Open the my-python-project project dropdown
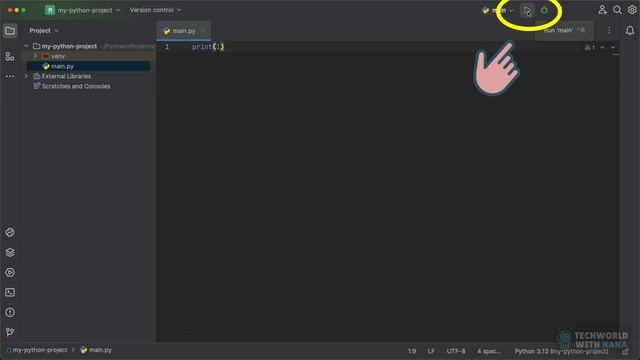The height and width of the screenshot is (360, 640). (x=83, y=10)
